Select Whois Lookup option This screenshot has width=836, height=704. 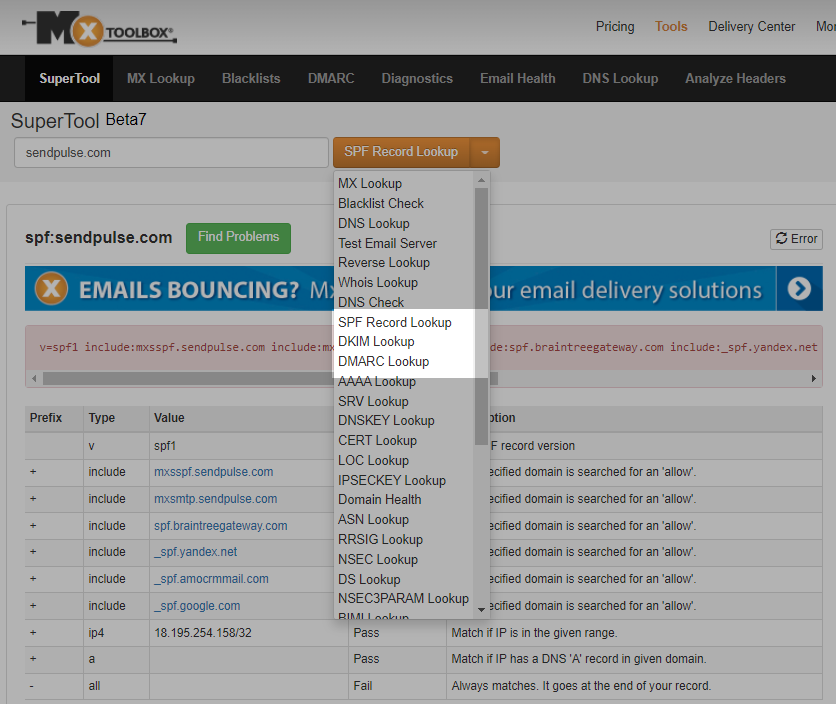[x=377, y=282]
